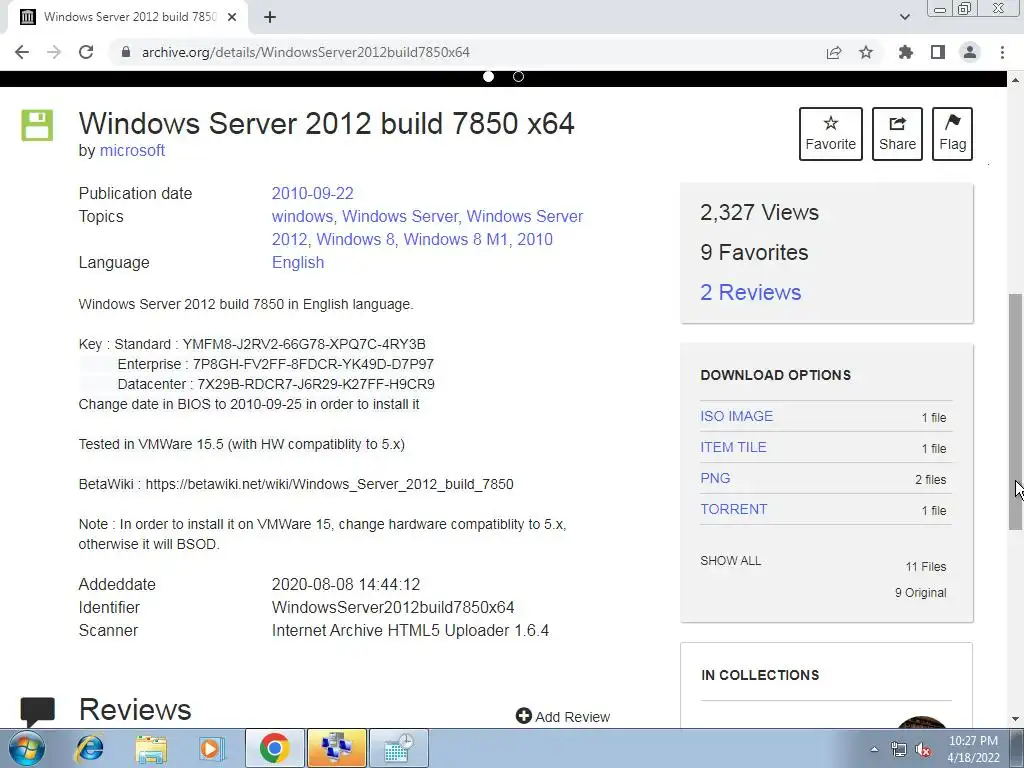1024x768 pixels.
Task: Open the Chrome three-dot menu
Action: [1002, 52]
